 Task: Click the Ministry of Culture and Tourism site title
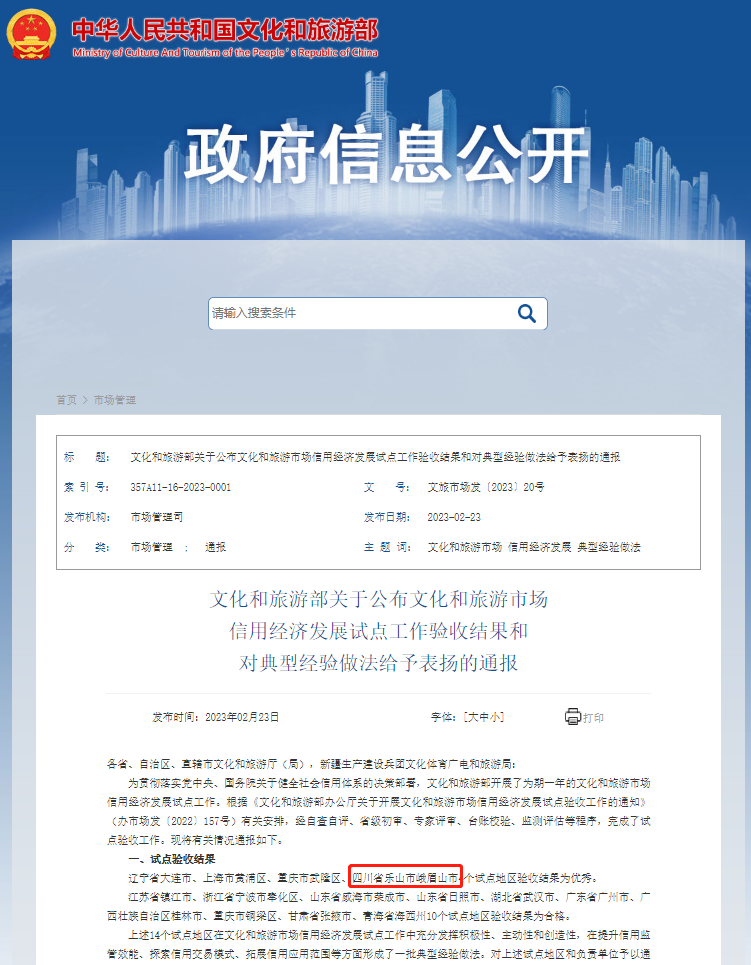225,37
